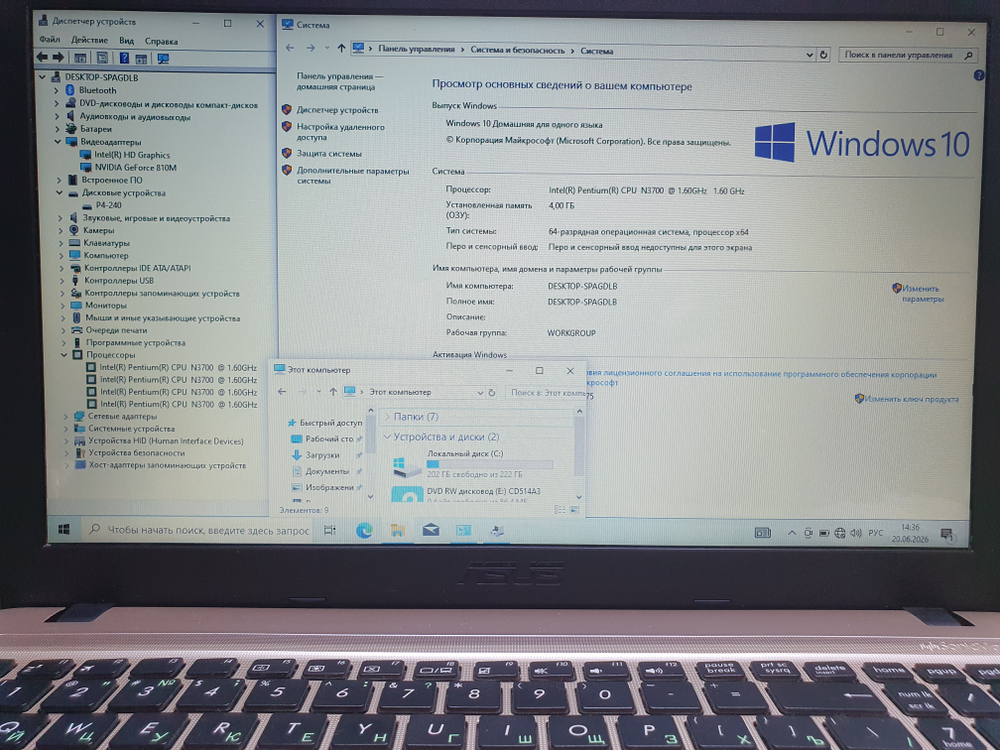Open Действие menu in Device Manager
The height and width of the screenshot is (750, 1000).
89,40
